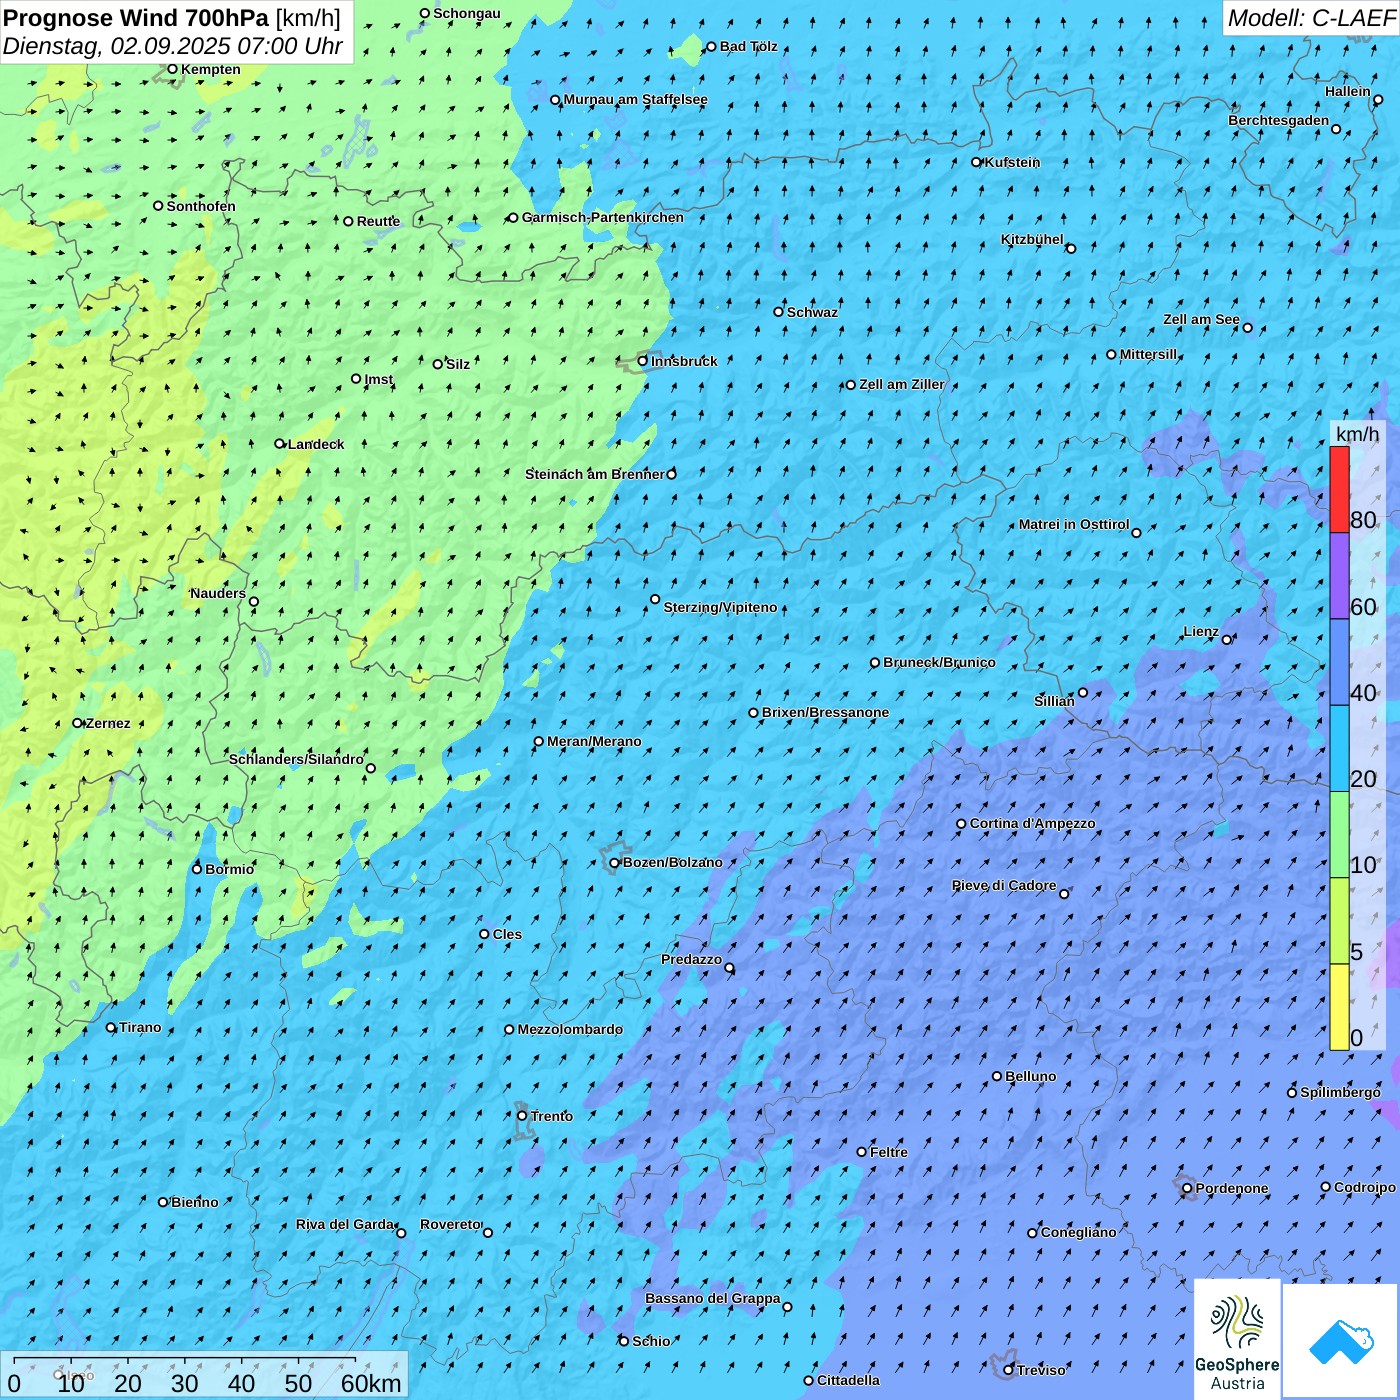Click the 'Matrei in Osttirol' label
Image resolution: width=1400 pixels, height=1400 pixels.
pyautogui.click(x=1074, y=525)
